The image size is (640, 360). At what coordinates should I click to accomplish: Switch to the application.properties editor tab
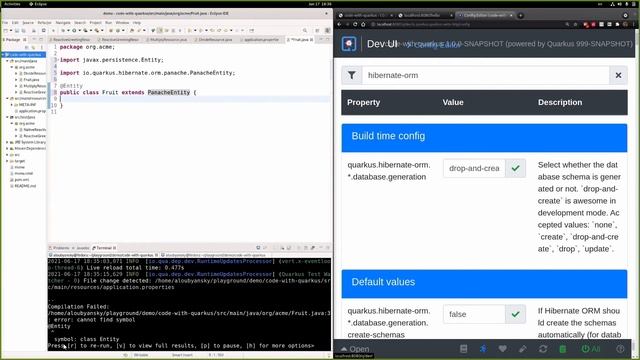(260, 40)
